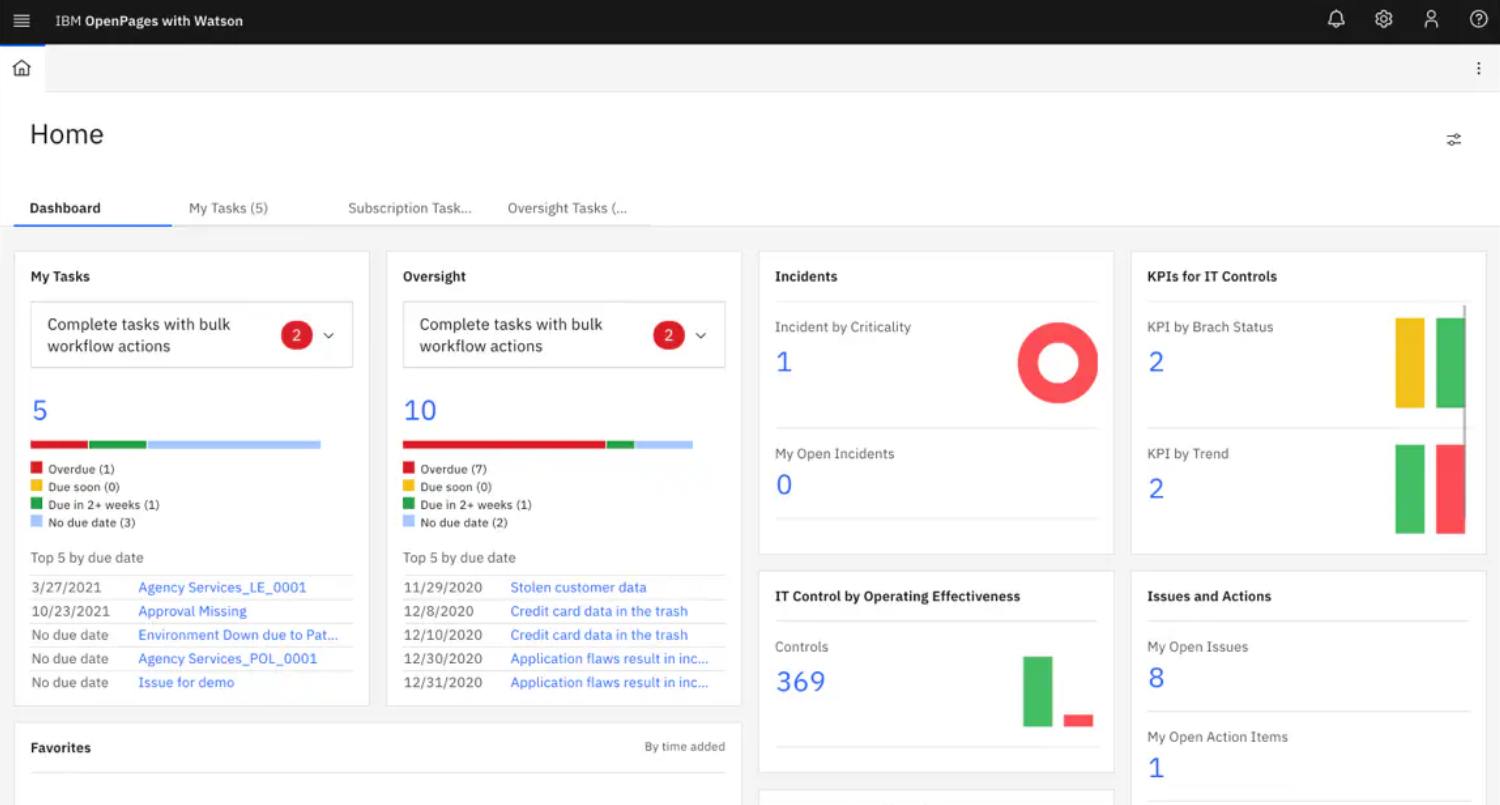The height and width of the screenshot is (805, 1500).
Task: Click the Home tab icon
Action: [x=22, y=68]
